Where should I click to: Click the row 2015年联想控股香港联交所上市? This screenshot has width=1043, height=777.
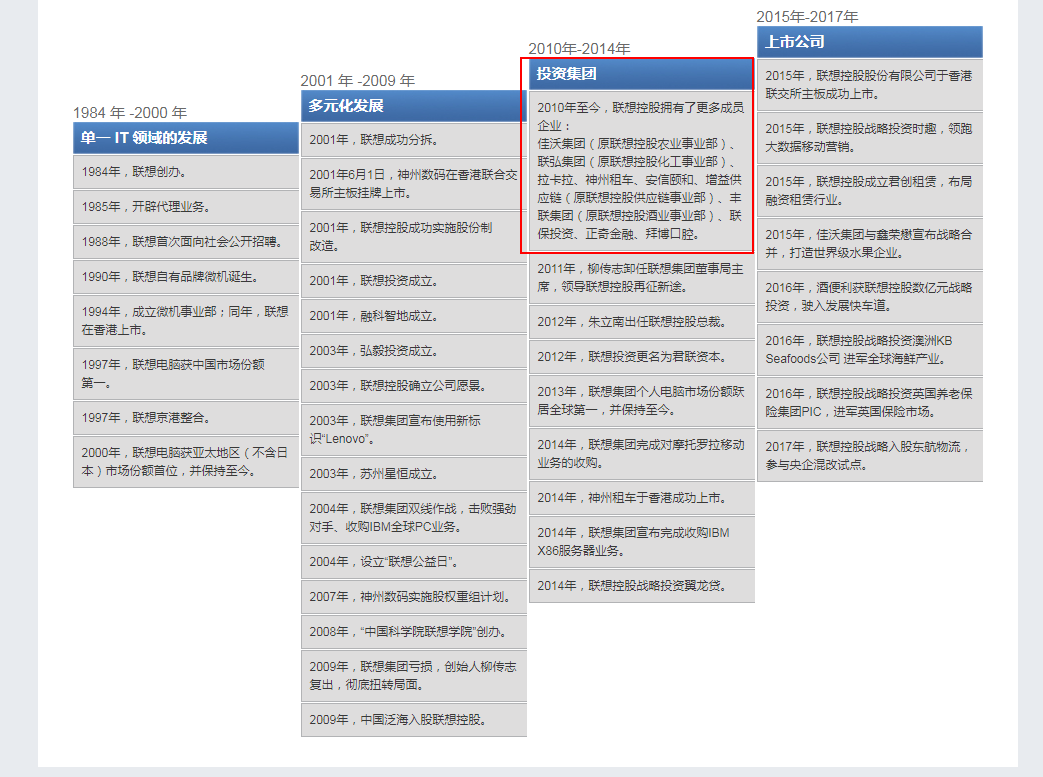869,85
